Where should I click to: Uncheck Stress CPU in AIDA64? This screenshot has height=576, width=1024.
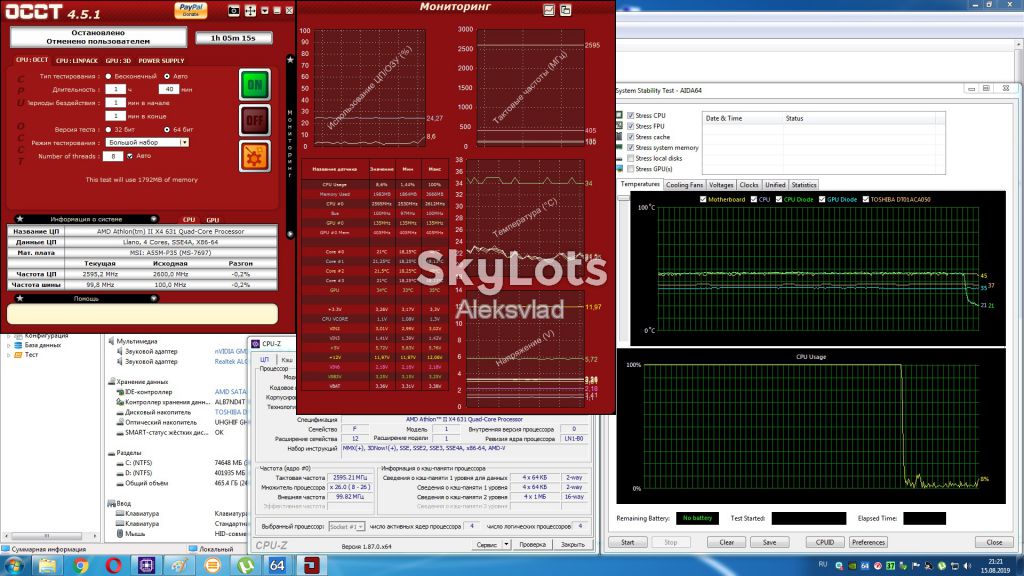[630, 116]
